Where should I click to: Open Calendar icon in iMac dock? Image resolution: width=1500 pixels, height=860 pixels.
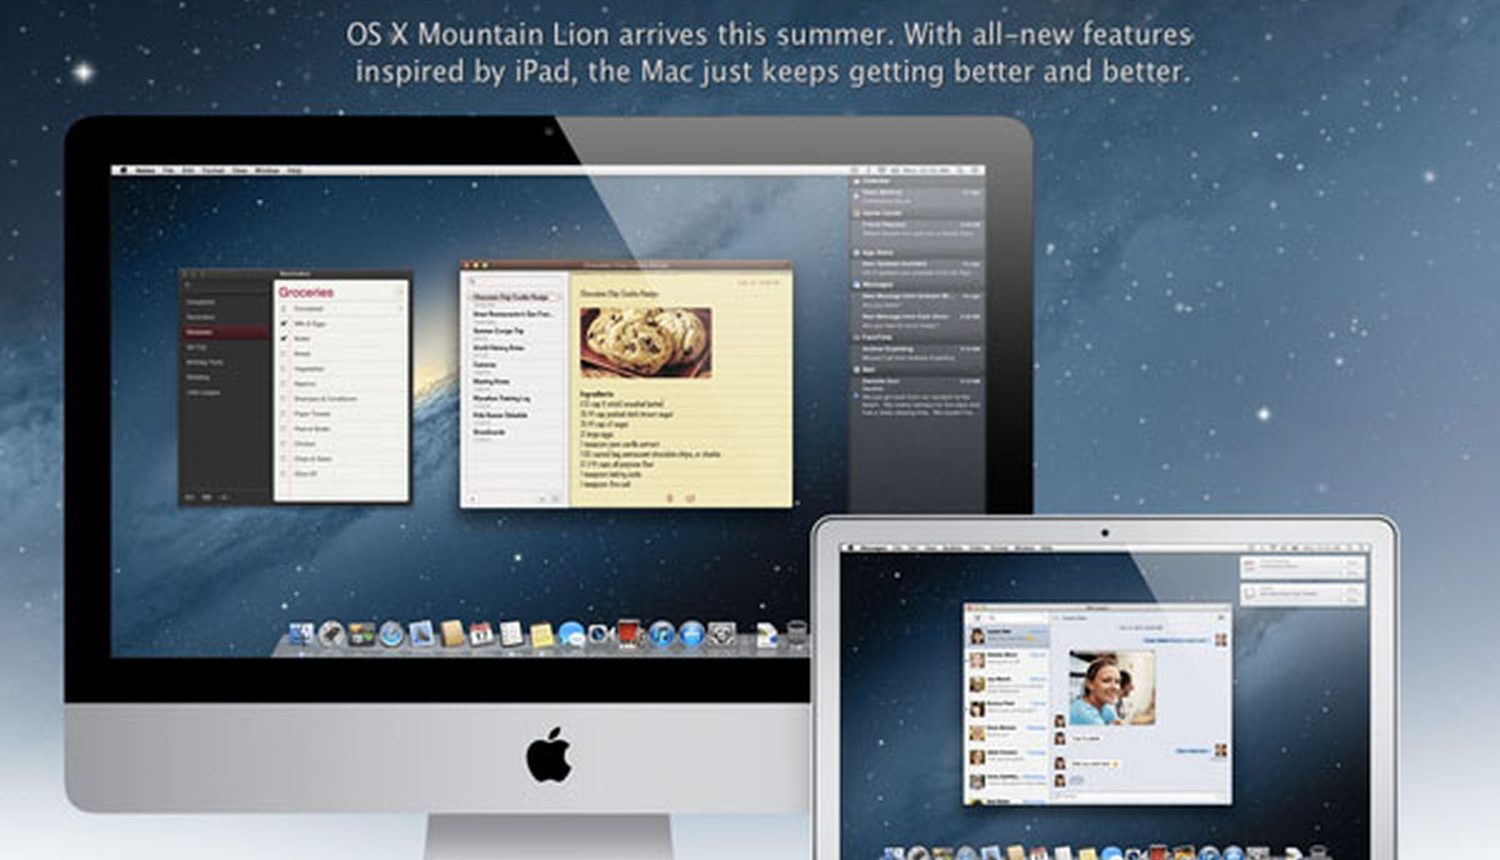point(481,634)
